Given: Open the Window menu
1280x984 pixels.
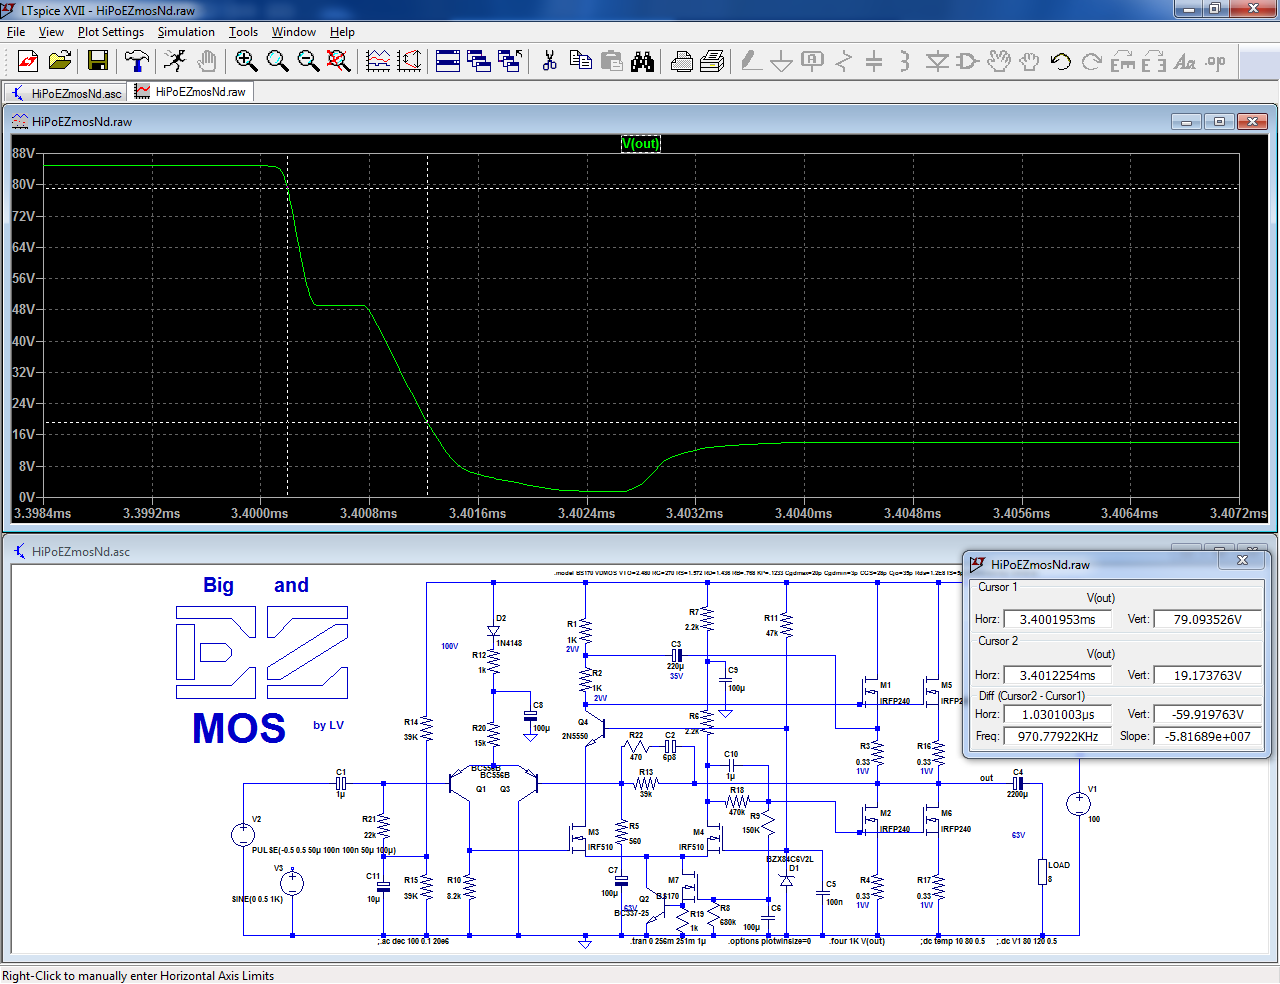Looking at the screenshot, I should tap(294, 32).
